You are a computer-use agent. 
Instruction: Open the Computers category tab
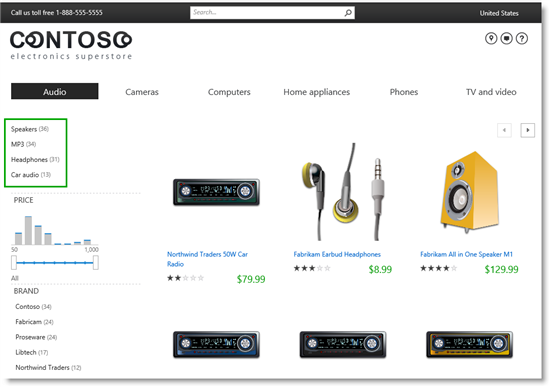pyautogui.click(x=229, y=92)
